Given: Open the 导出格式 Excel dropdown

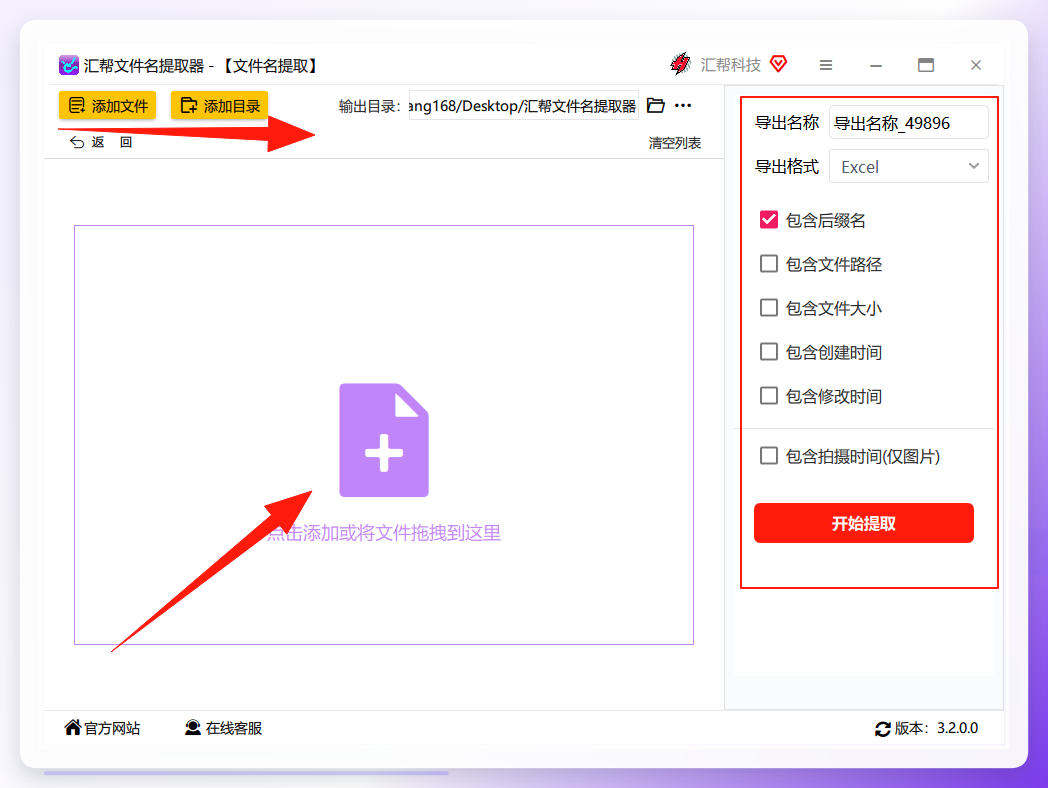Looking at the screenshot, I should tap(908, 166).
